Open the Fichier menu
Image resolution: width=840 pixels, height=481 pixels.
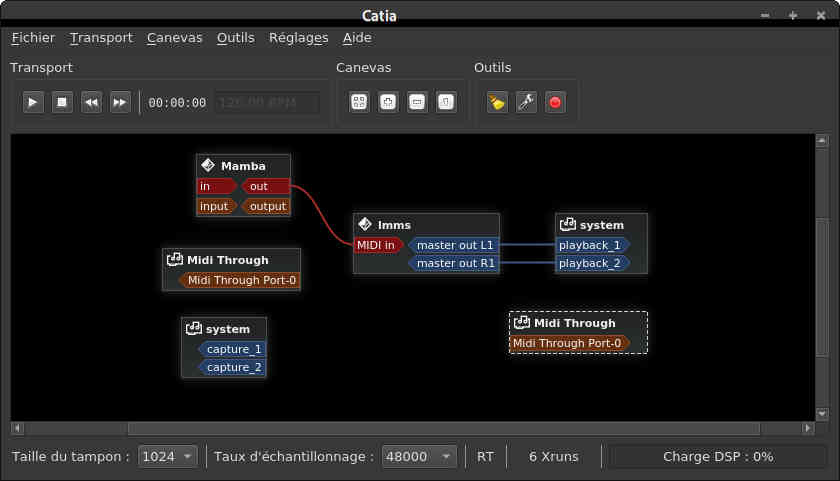[33, 38]
